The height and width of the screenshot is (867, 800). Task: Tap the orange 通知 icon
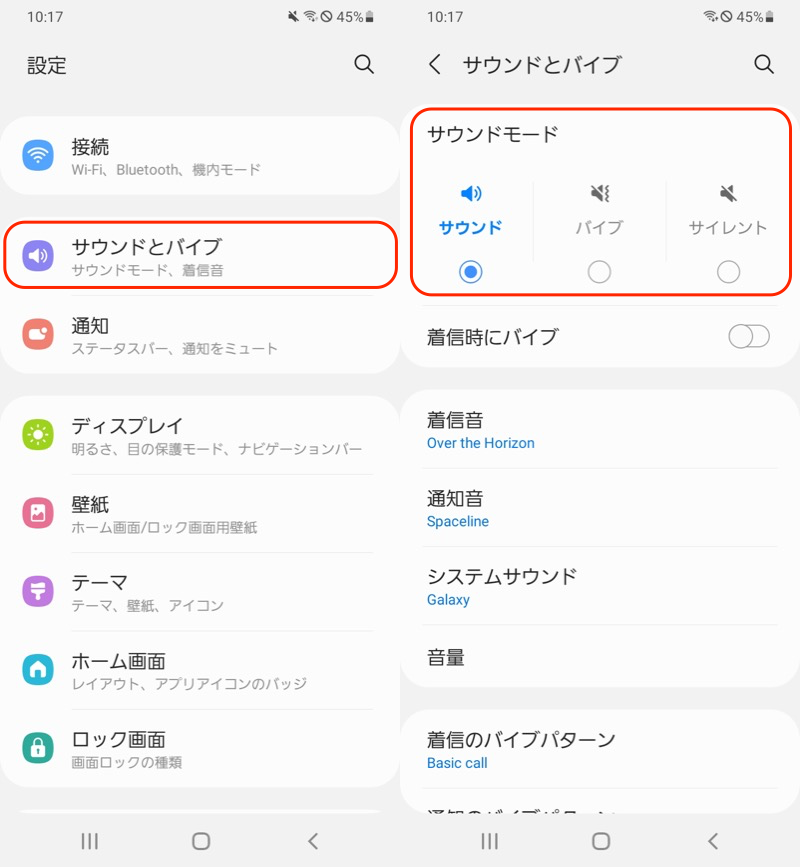38,335
